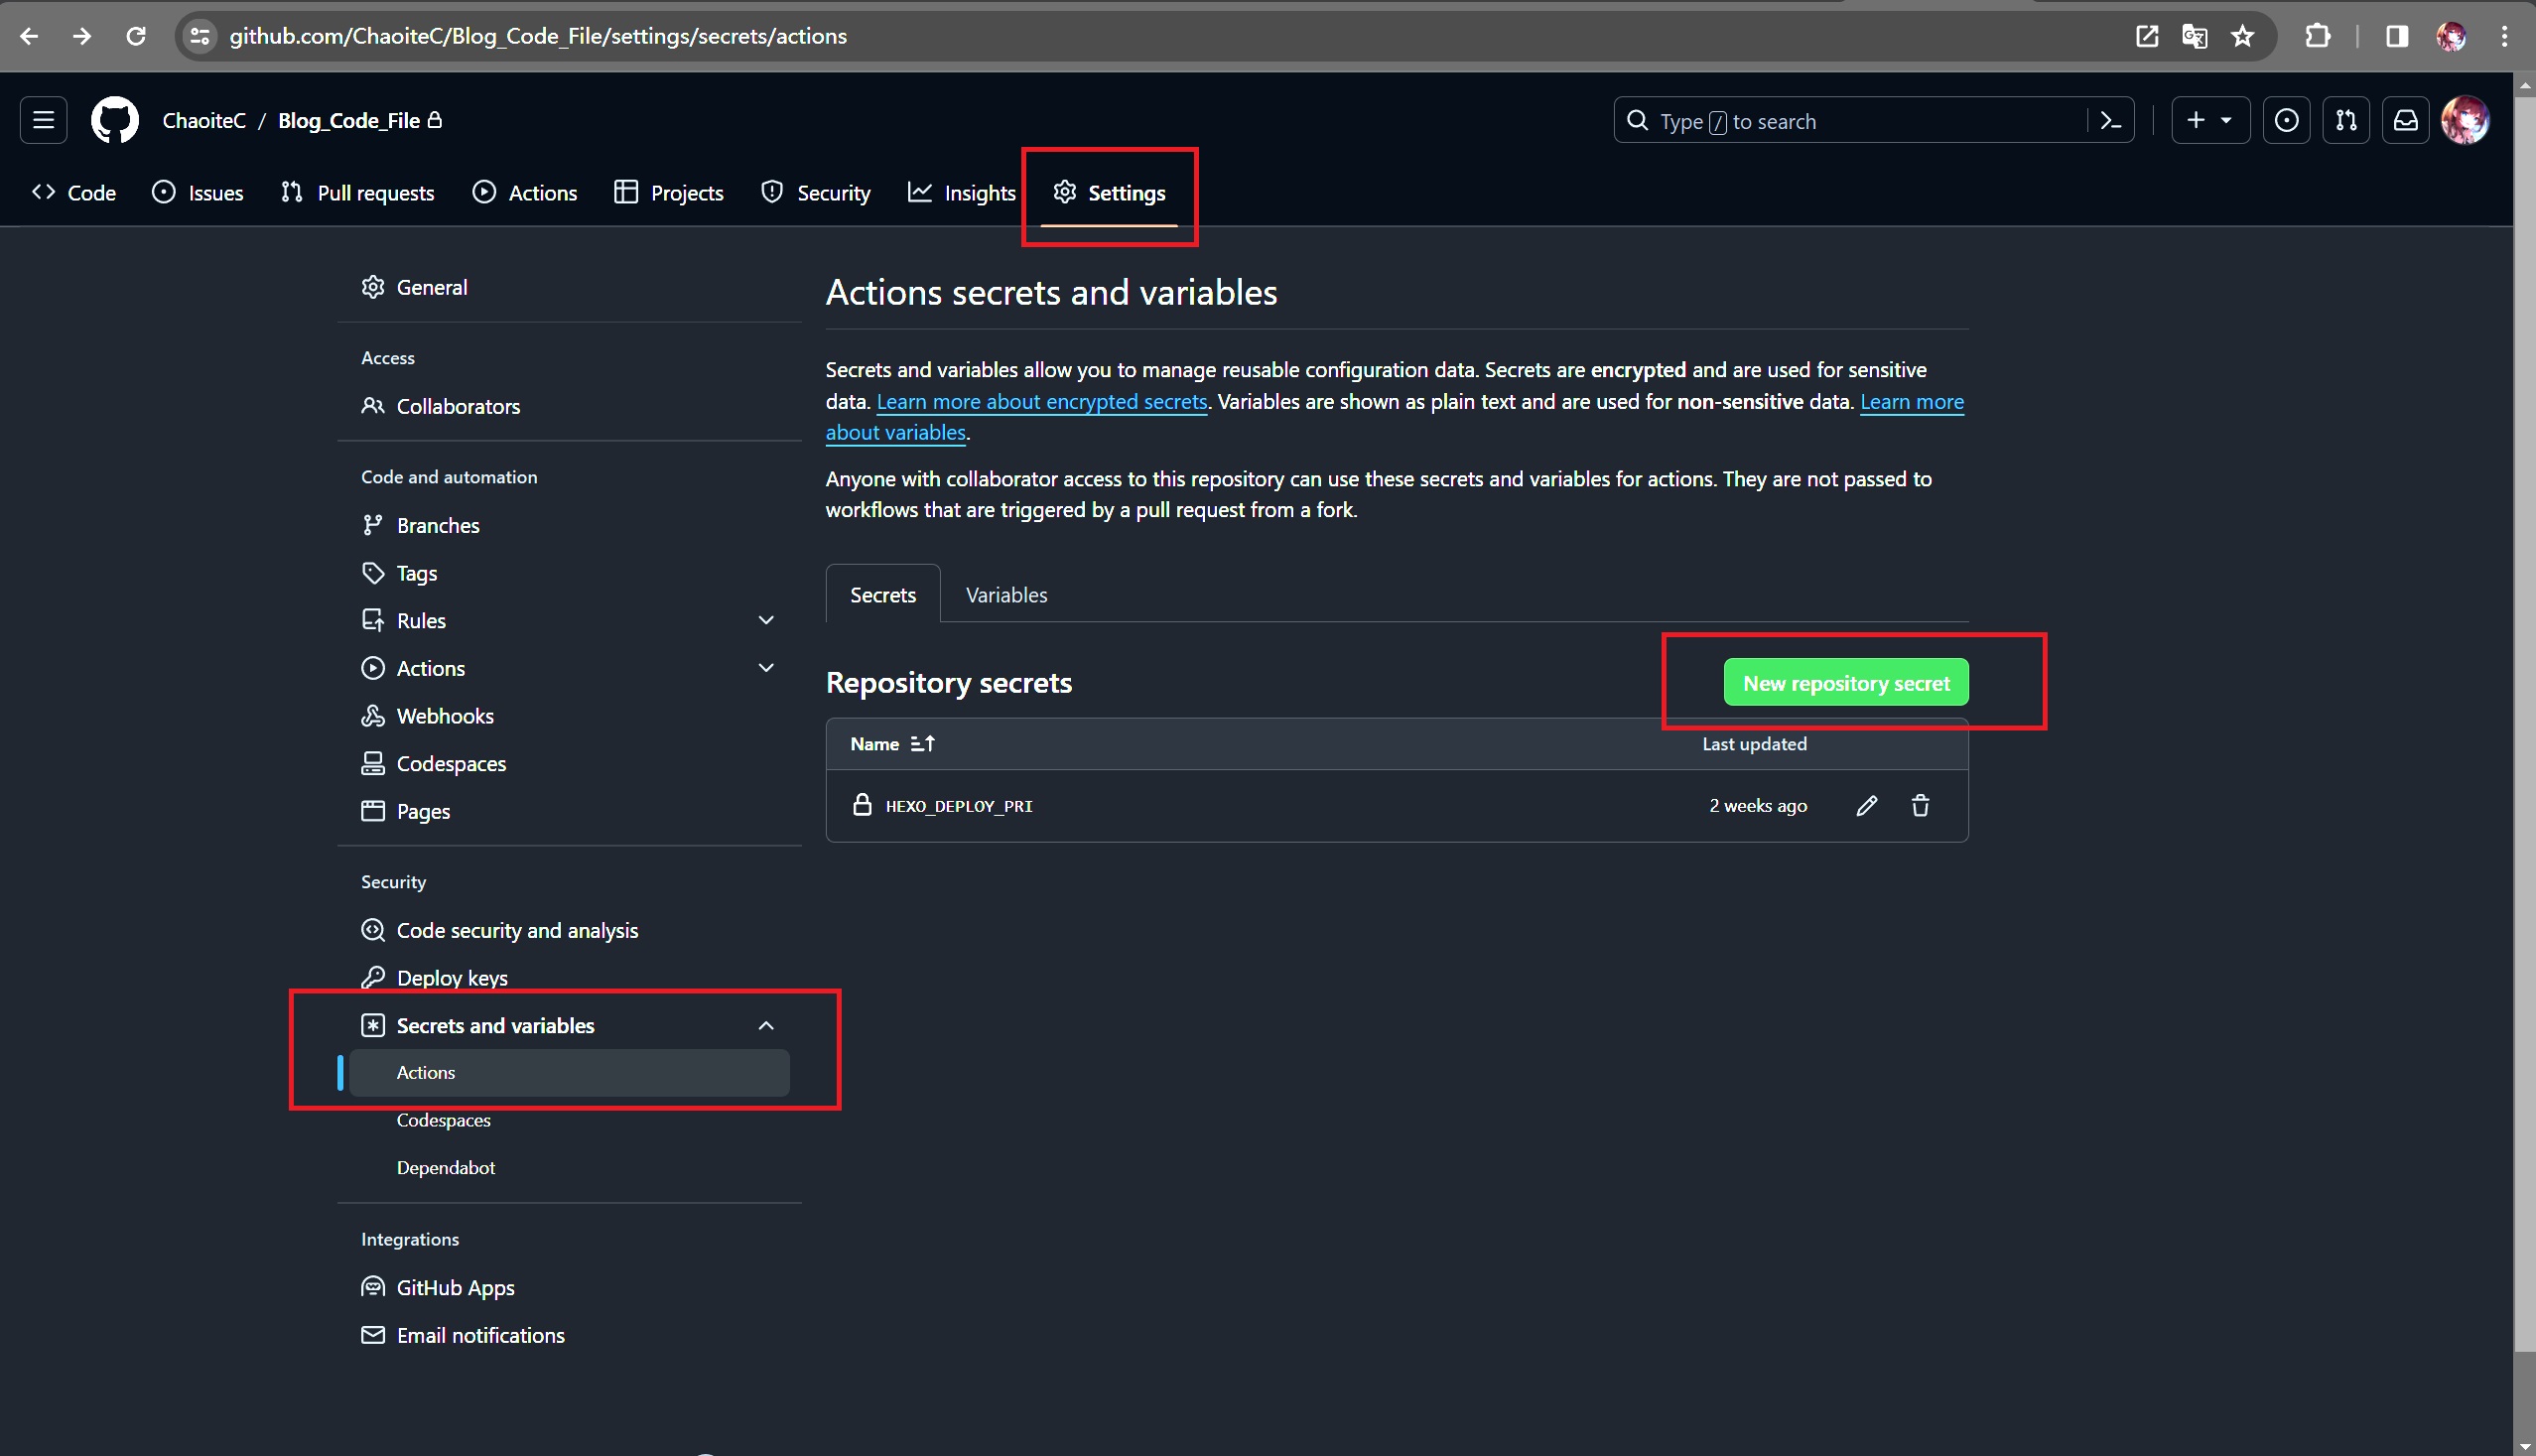2536x1456 pixels.
Task: Go back with browser back arrow
Action: pyautogui.click(x=28, y=36)
